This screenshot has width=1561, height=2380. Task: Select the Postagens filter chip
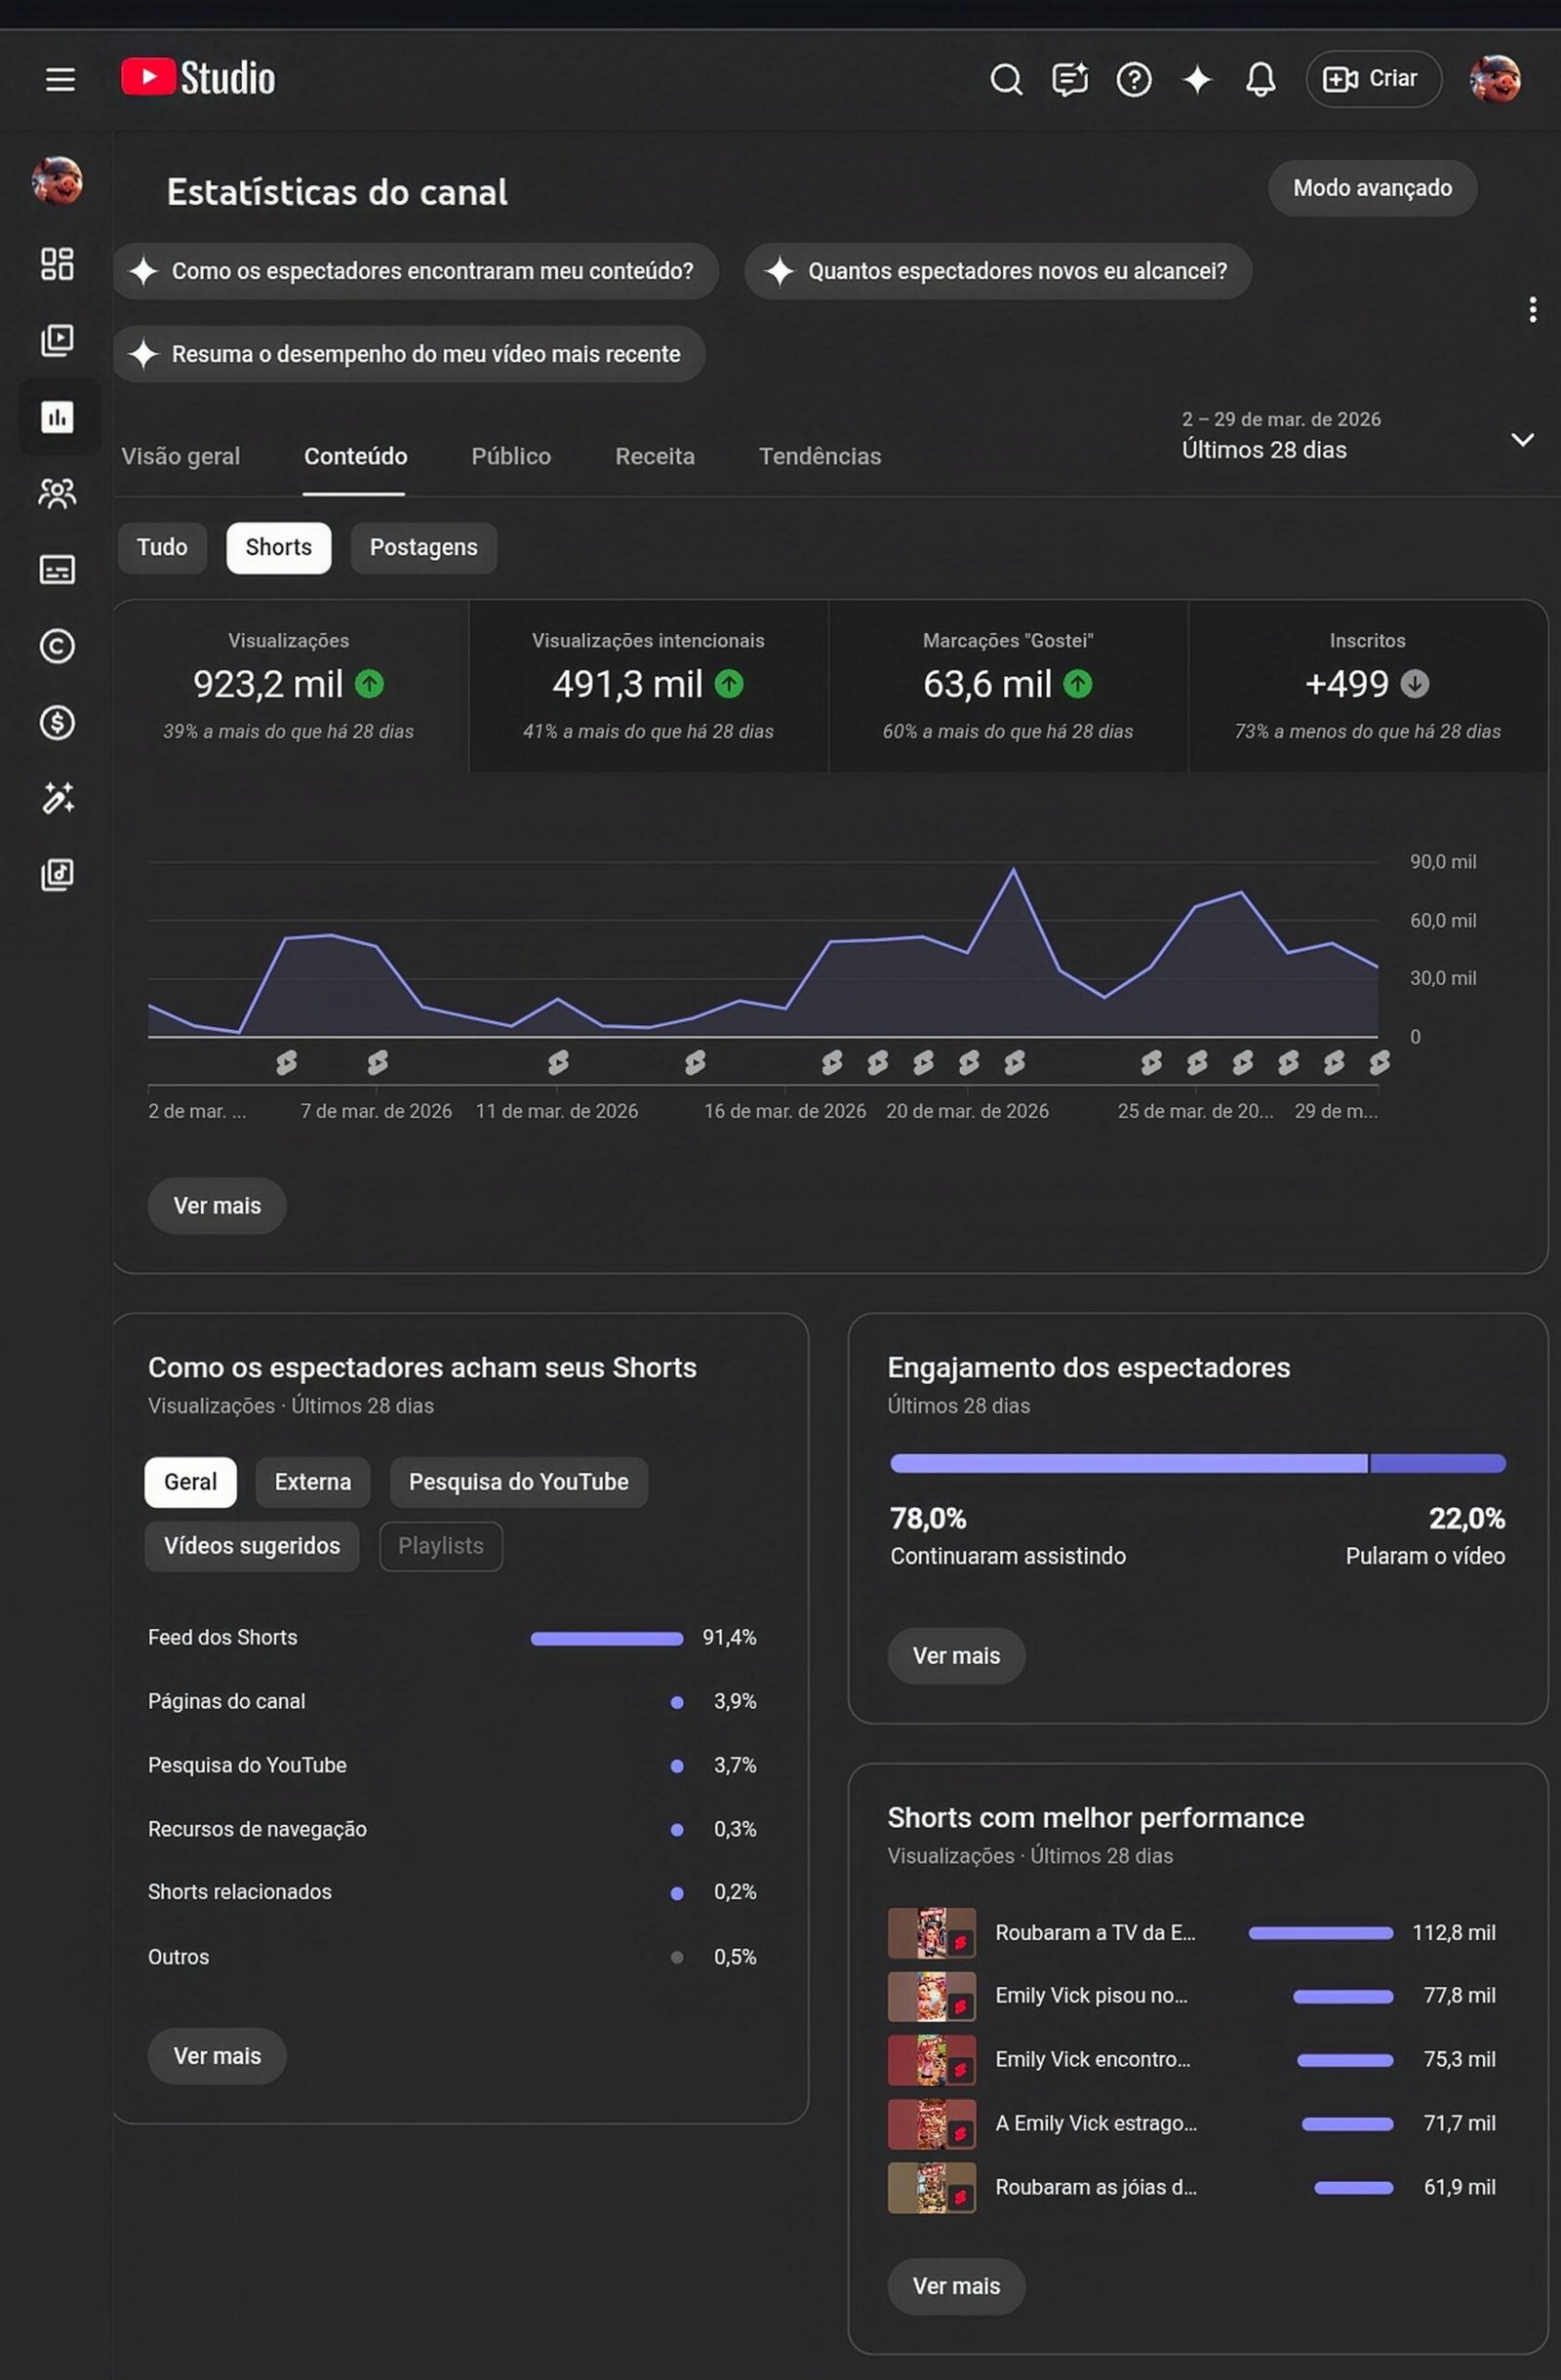tap(423, 547)
